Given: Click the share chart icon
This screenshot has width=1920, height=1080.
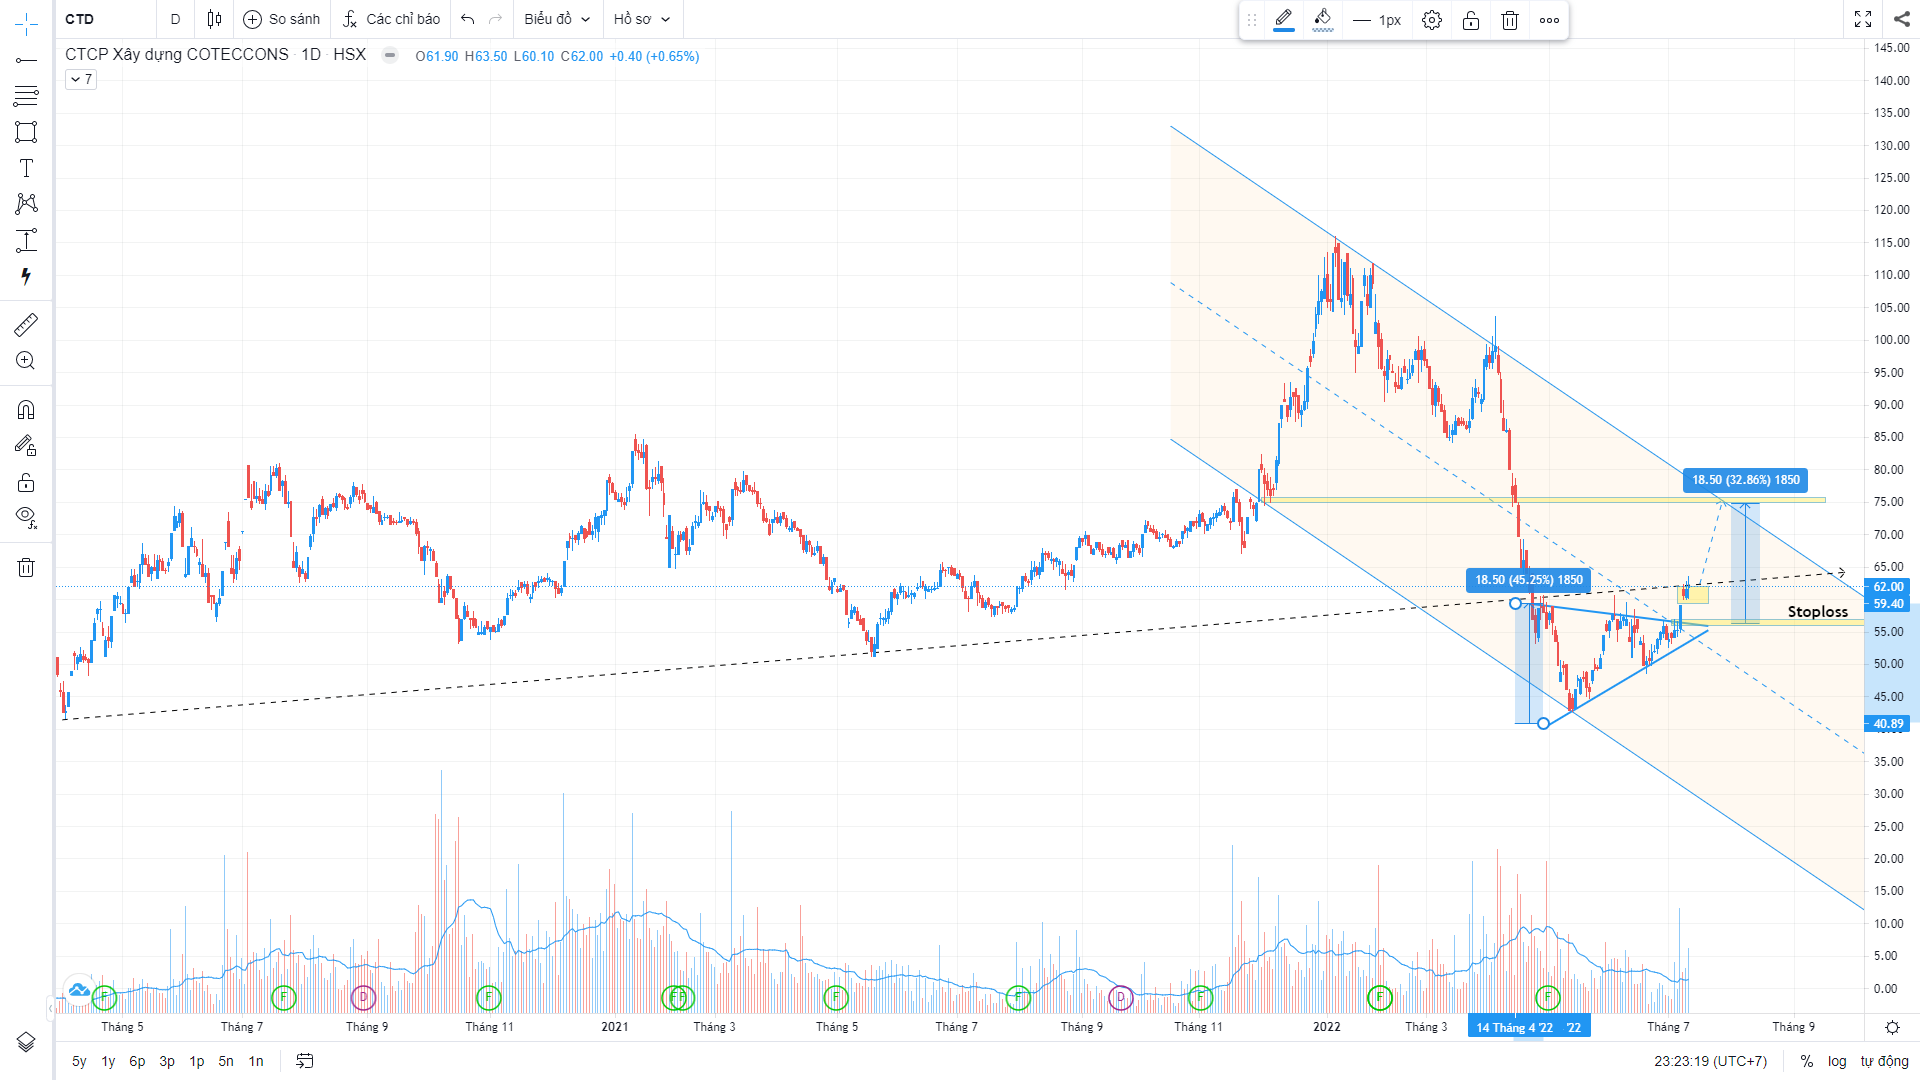Looking at the screenshot, I should [x=1901, y=19].
